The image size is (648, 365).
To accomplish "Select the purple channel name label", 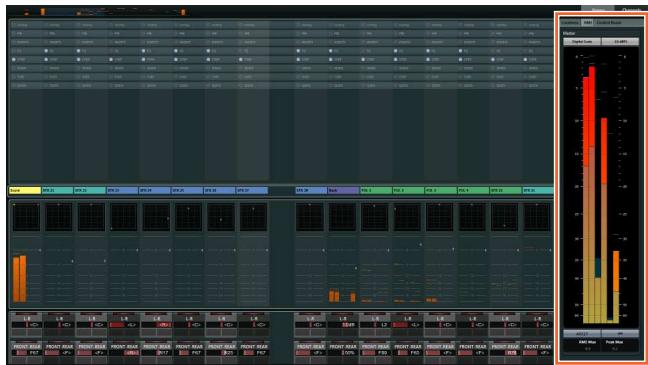I will pos(343,191).
